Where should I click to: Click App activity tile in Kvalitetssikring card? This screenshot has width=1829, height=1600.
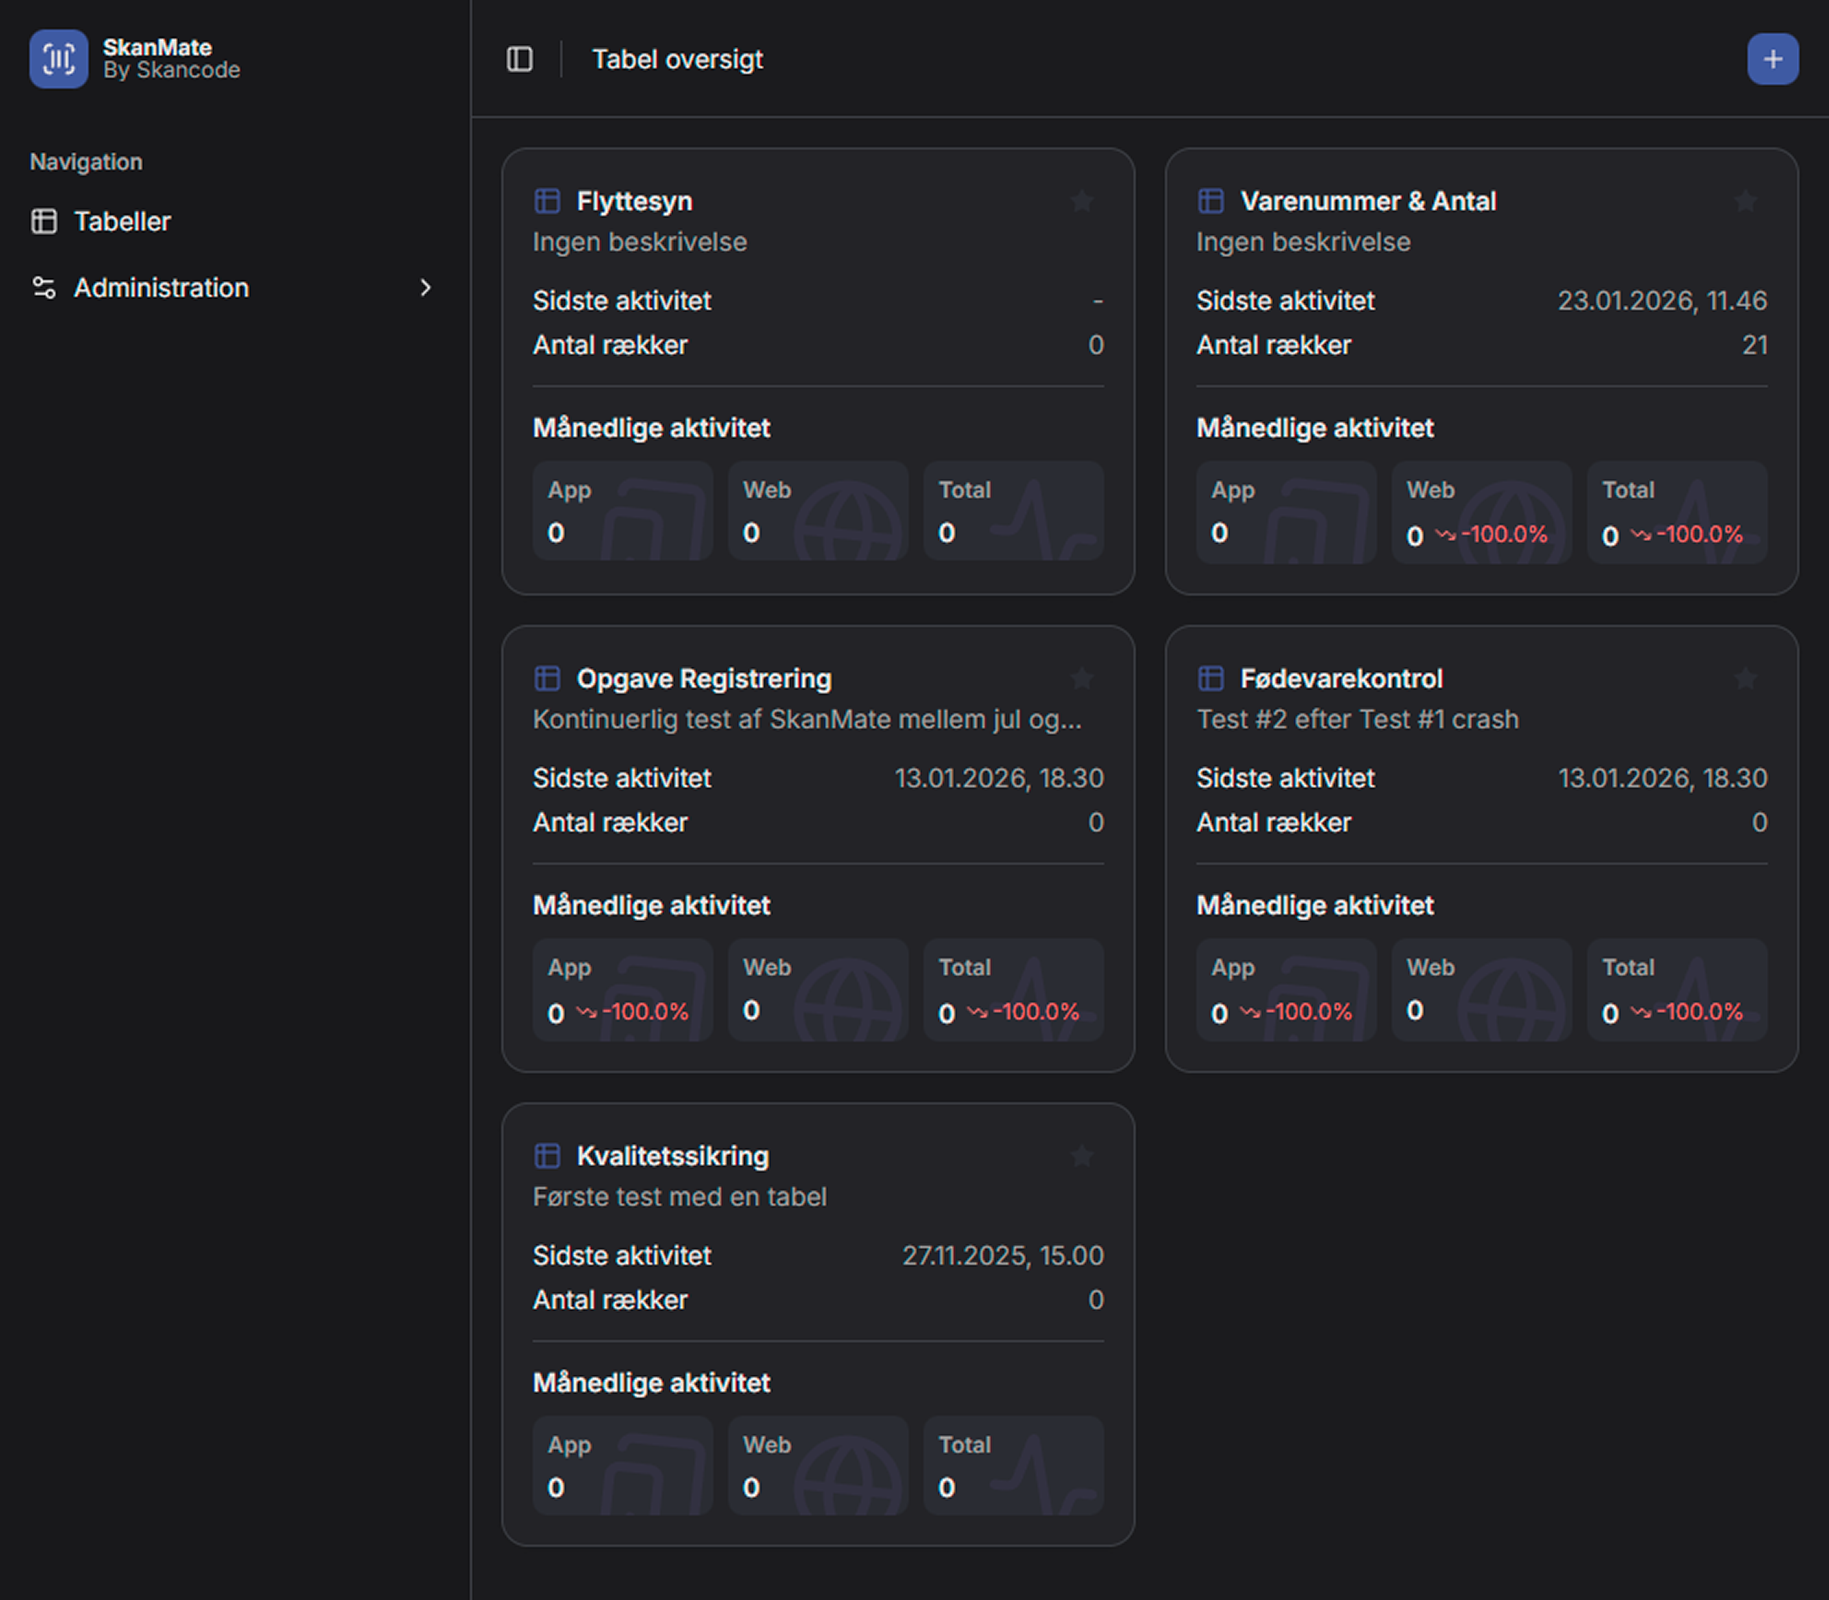(x=622, y=1465)
